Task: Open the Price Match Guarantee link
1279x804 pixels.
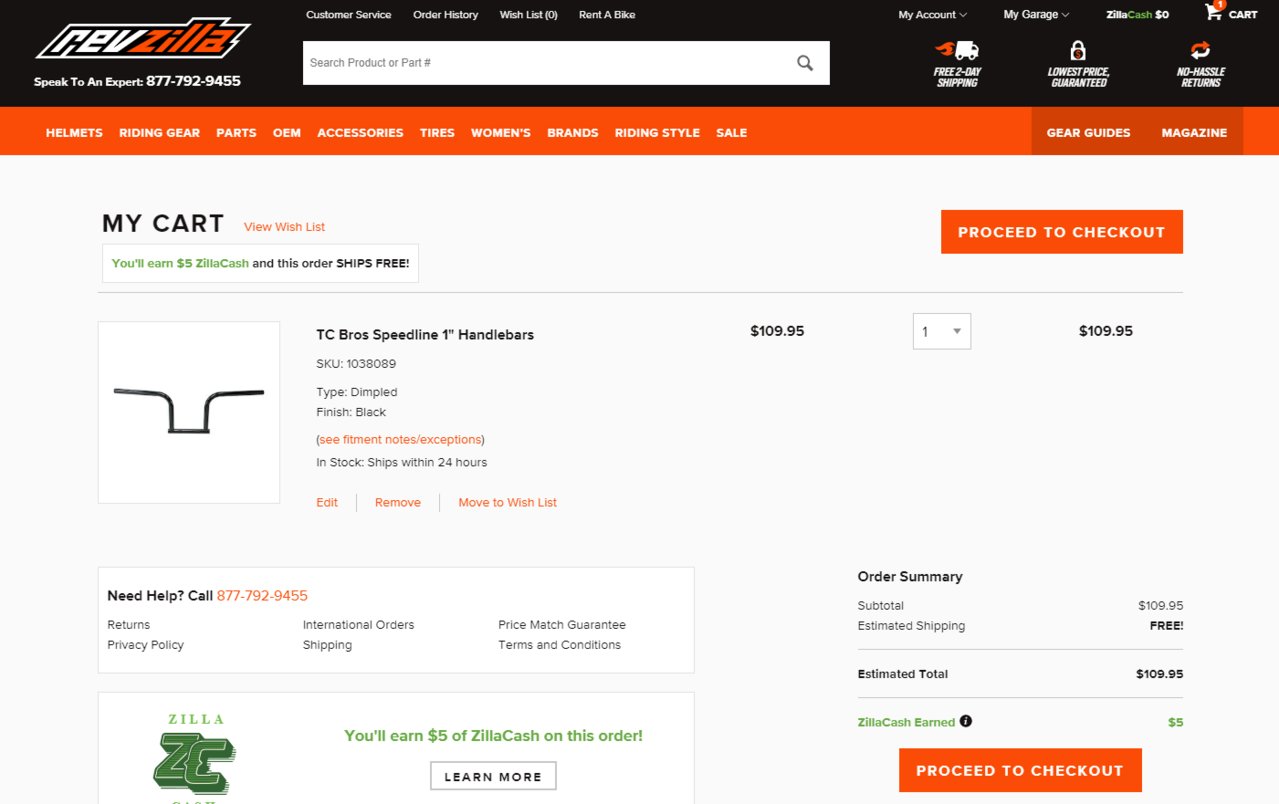Action: point(562,625)
